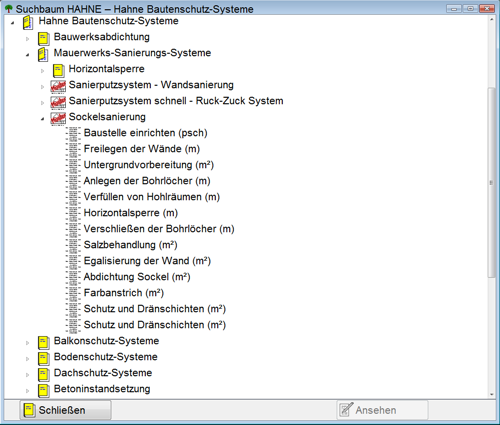Viewport: 500px width, 425px height.
Task: Click the position icon beside Untergrundvorbereitung
Action: click(73, 165)
